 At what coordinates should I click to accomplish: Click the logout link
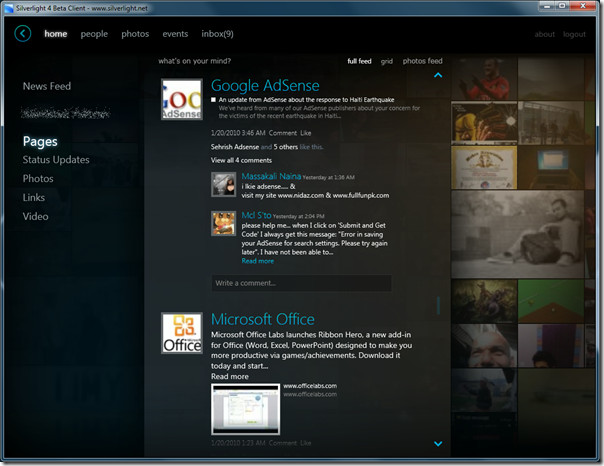[x=574, y=34]
